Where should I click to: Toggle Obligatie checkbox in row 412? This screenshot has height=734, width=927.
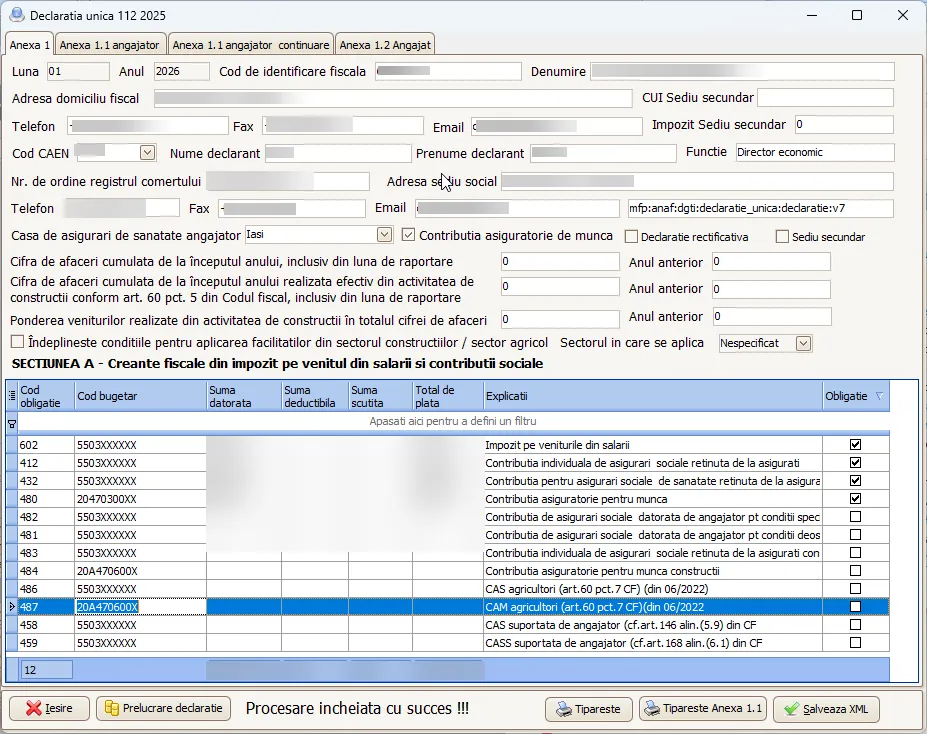point(855,462)
